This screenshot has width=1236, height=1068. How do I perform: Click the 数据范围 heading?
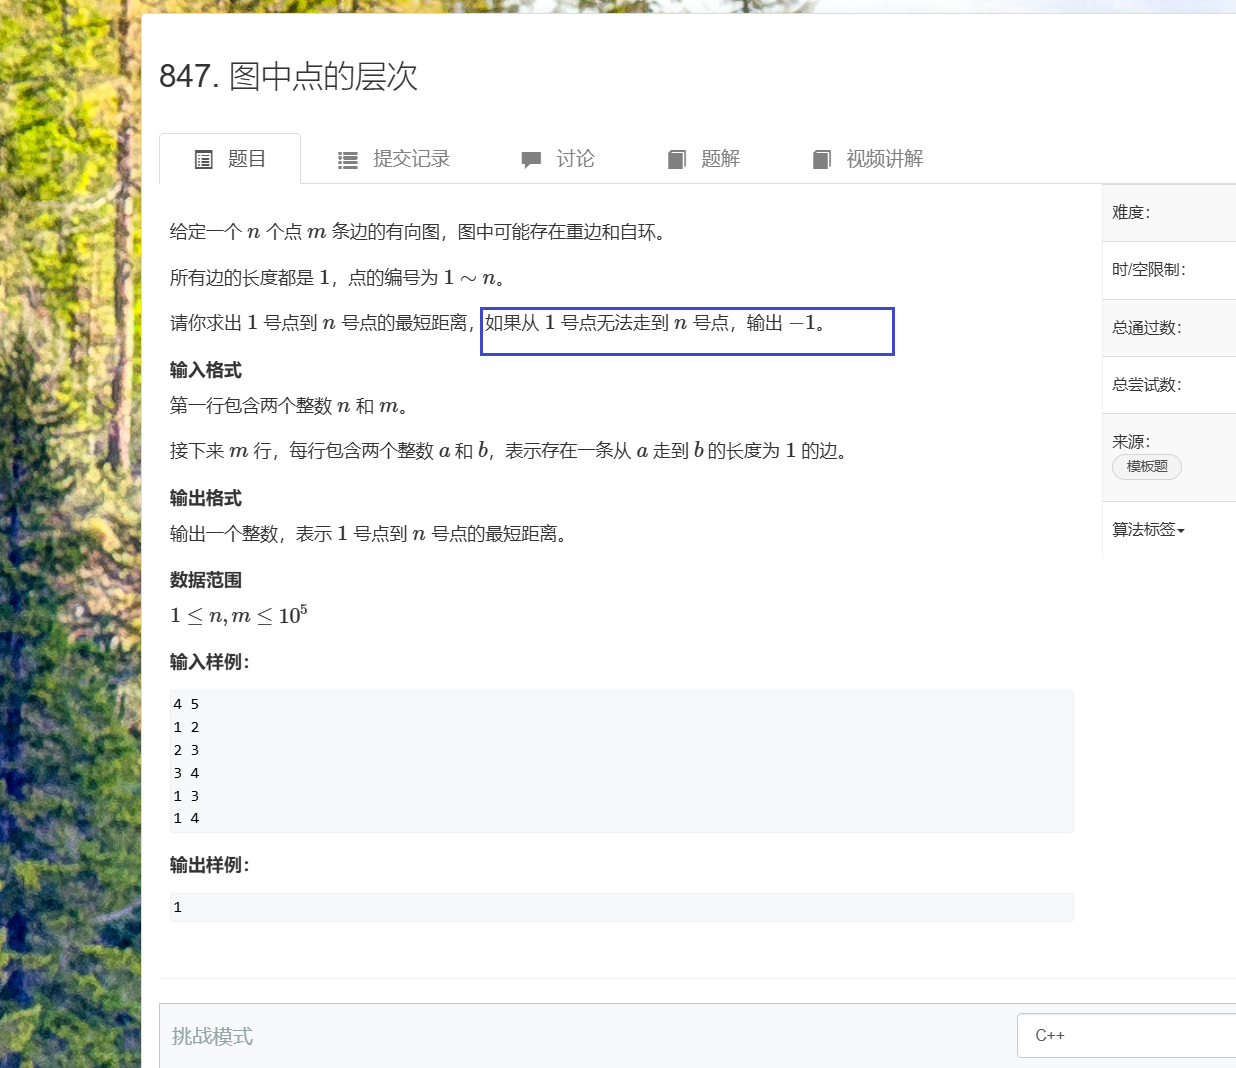(206, 580)
